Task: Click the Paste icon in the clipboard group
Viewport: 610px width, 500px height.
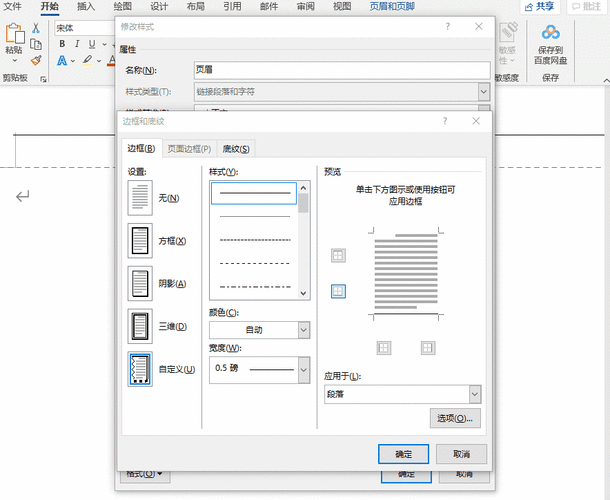Action: click(14, 34)
